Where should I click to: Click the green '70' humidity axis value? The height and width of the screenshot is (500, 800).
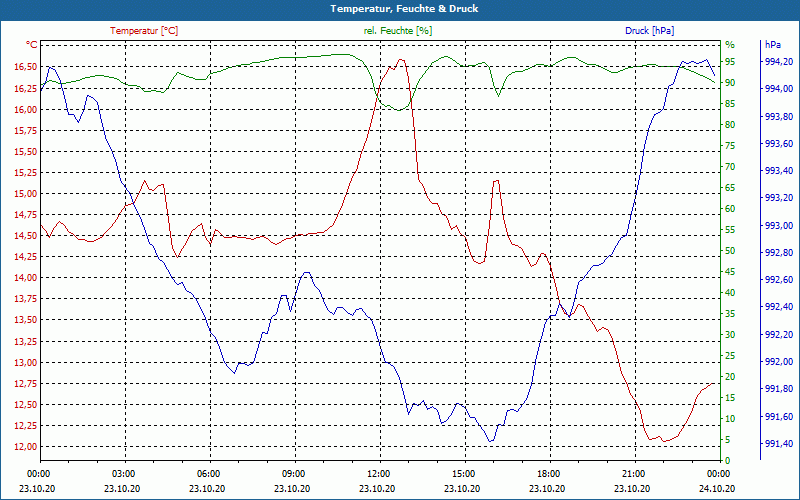pyautogui.click(x=730, y=167)
